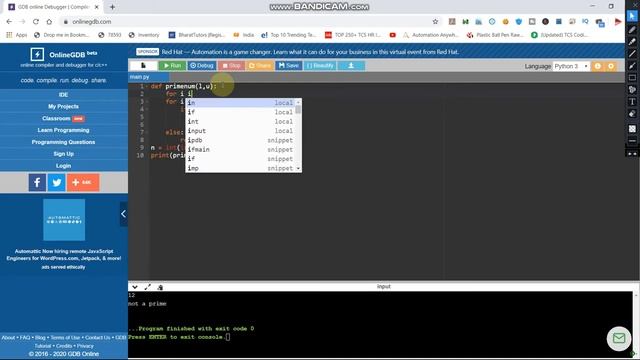Open Programming Questions page
Image resolution: width=640 pixels, height=360 pixels.
pyautogui.click(x=63, y=142)
